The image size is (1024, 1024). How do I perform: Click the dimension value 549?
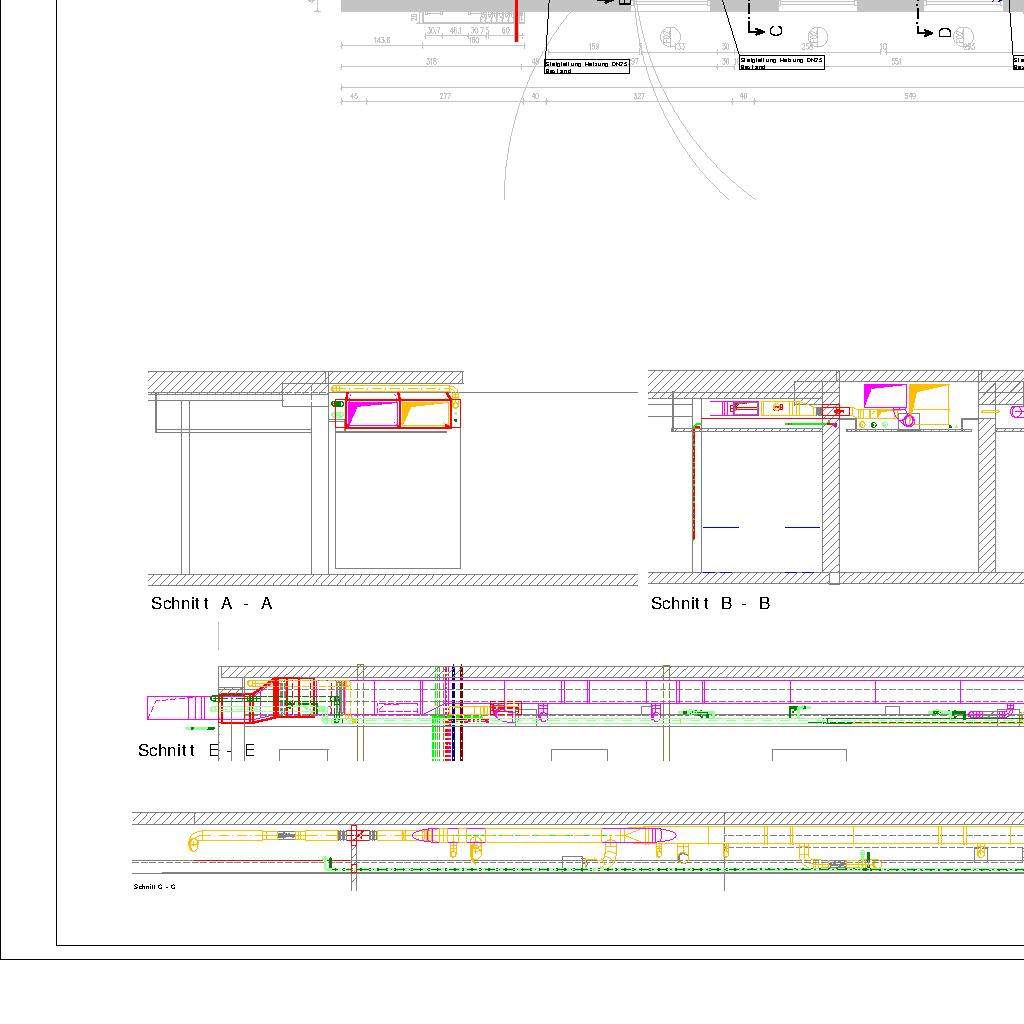coord(910,96)
